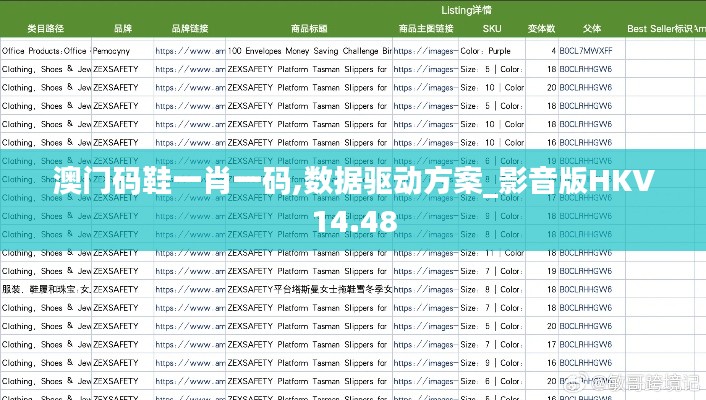706x400 pixels.
Task: Open the brand link in the Pemocyny row
Action: pos(190,51)
